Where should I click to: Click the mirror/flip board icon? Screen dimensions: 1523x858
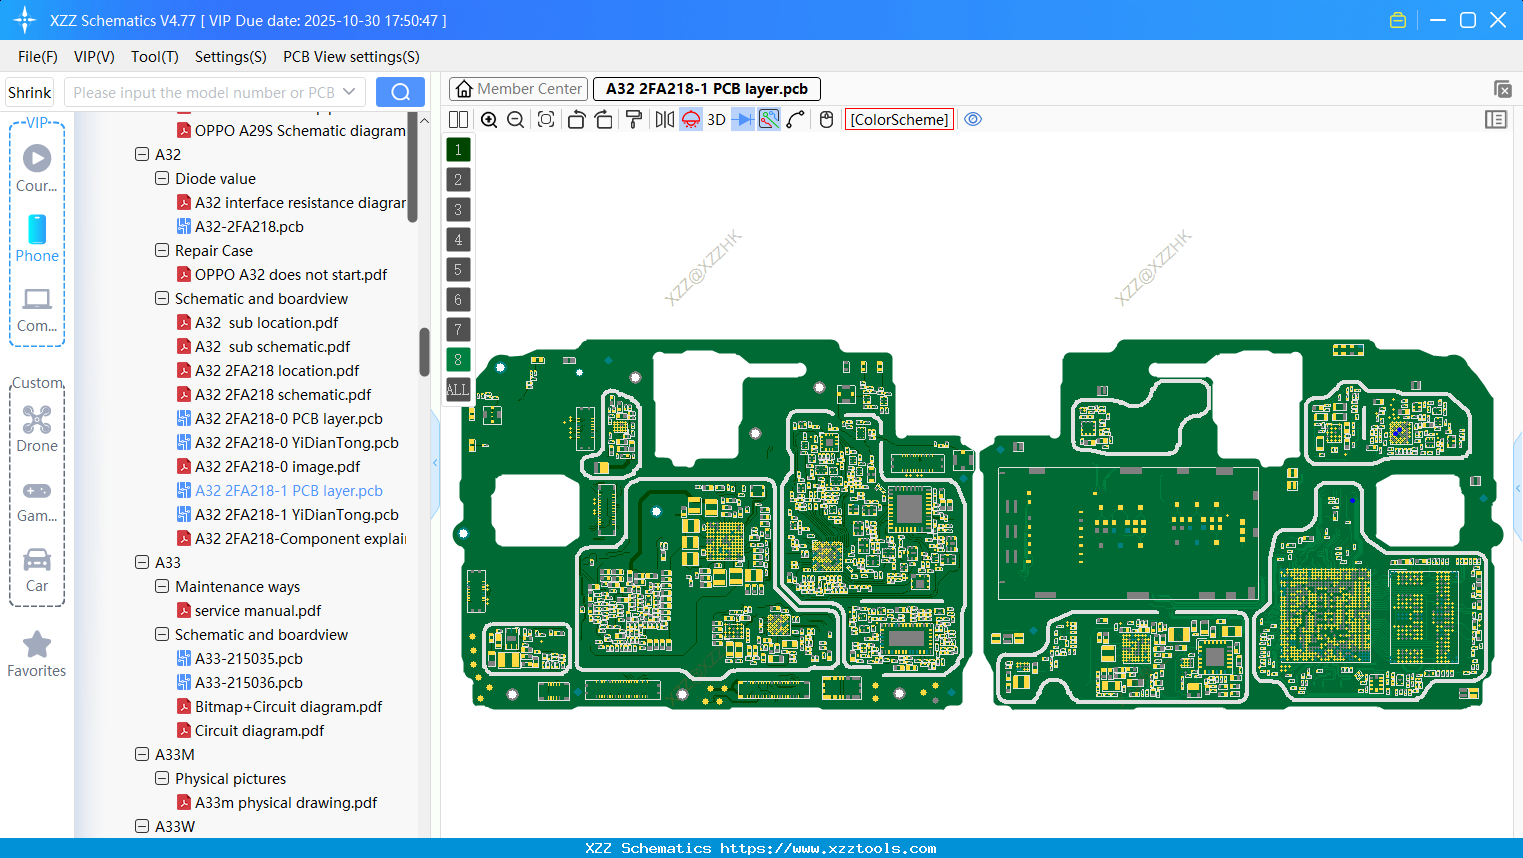664,120
